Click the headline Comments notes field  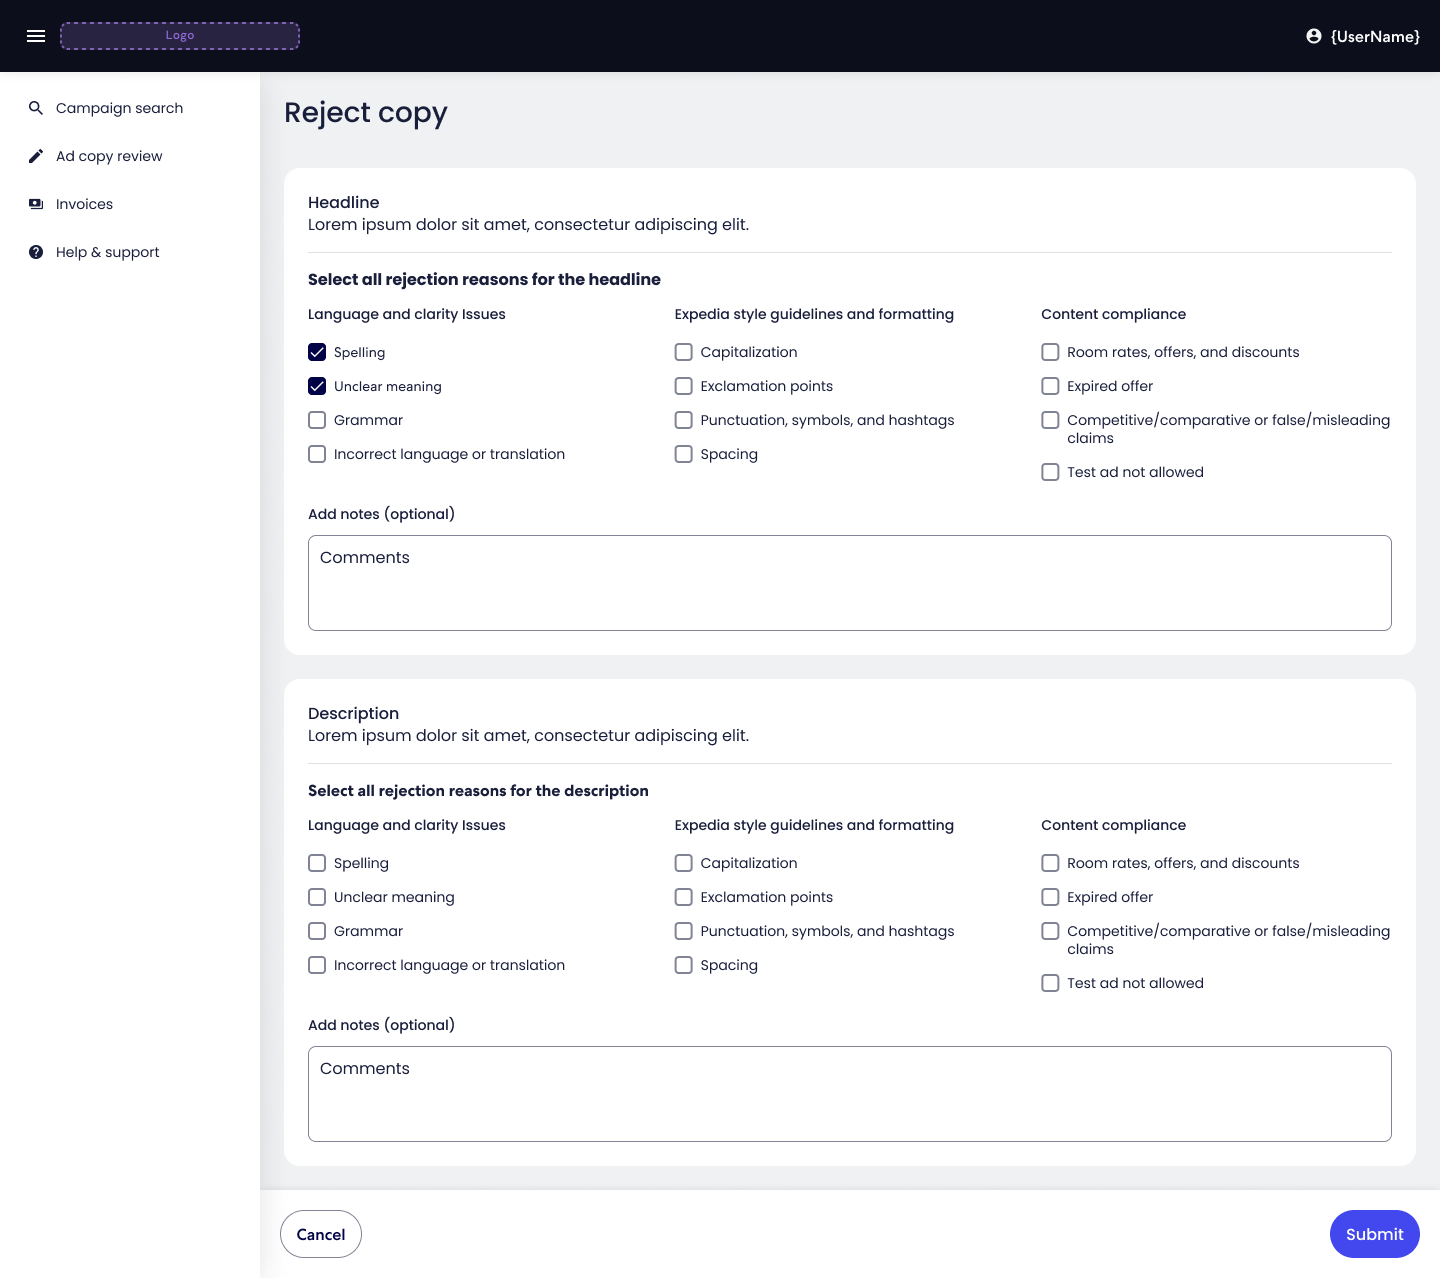(849, 582)
